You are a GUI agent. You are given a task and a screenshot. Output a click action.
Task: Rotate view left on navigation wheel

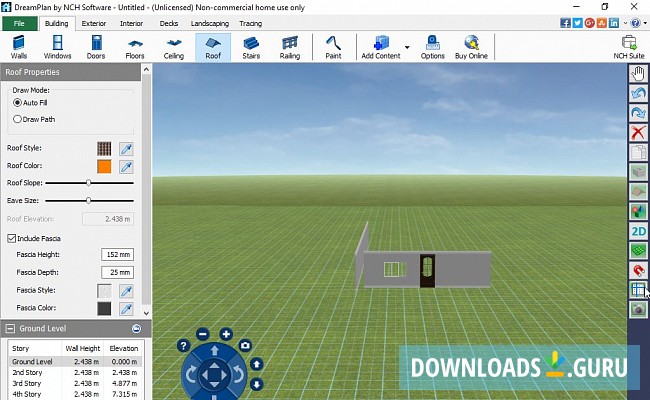coord(191,375)
